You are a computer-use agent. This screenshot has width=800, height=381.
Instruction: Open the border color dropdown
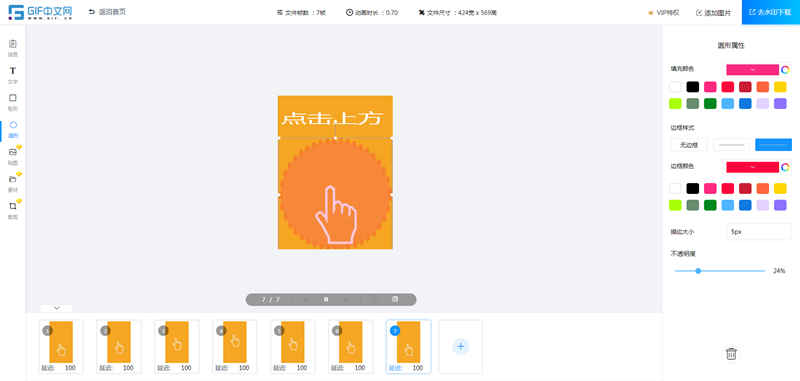[753, 167]
